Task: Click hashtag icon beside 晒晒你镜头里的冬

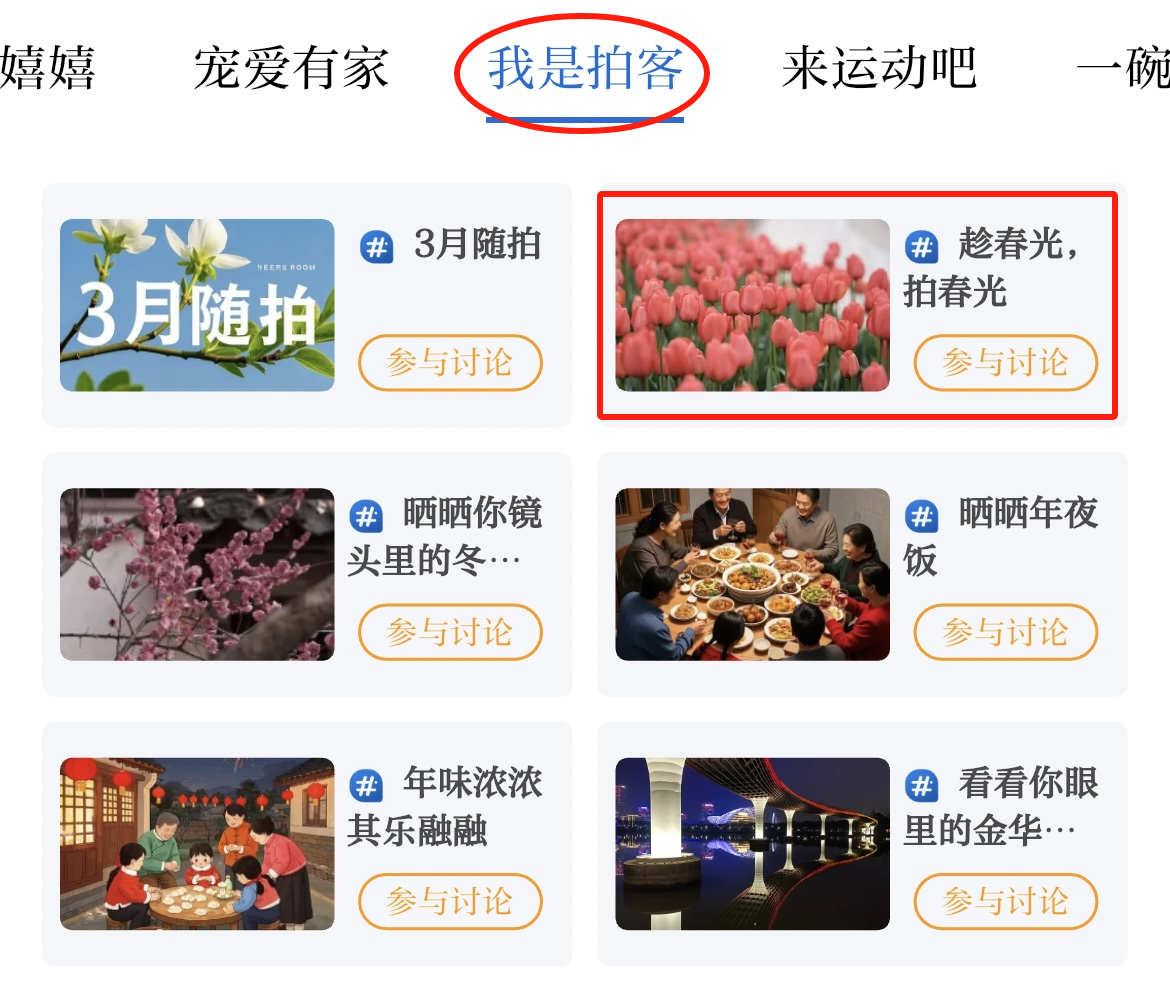Action: click(x=366, y=516)
